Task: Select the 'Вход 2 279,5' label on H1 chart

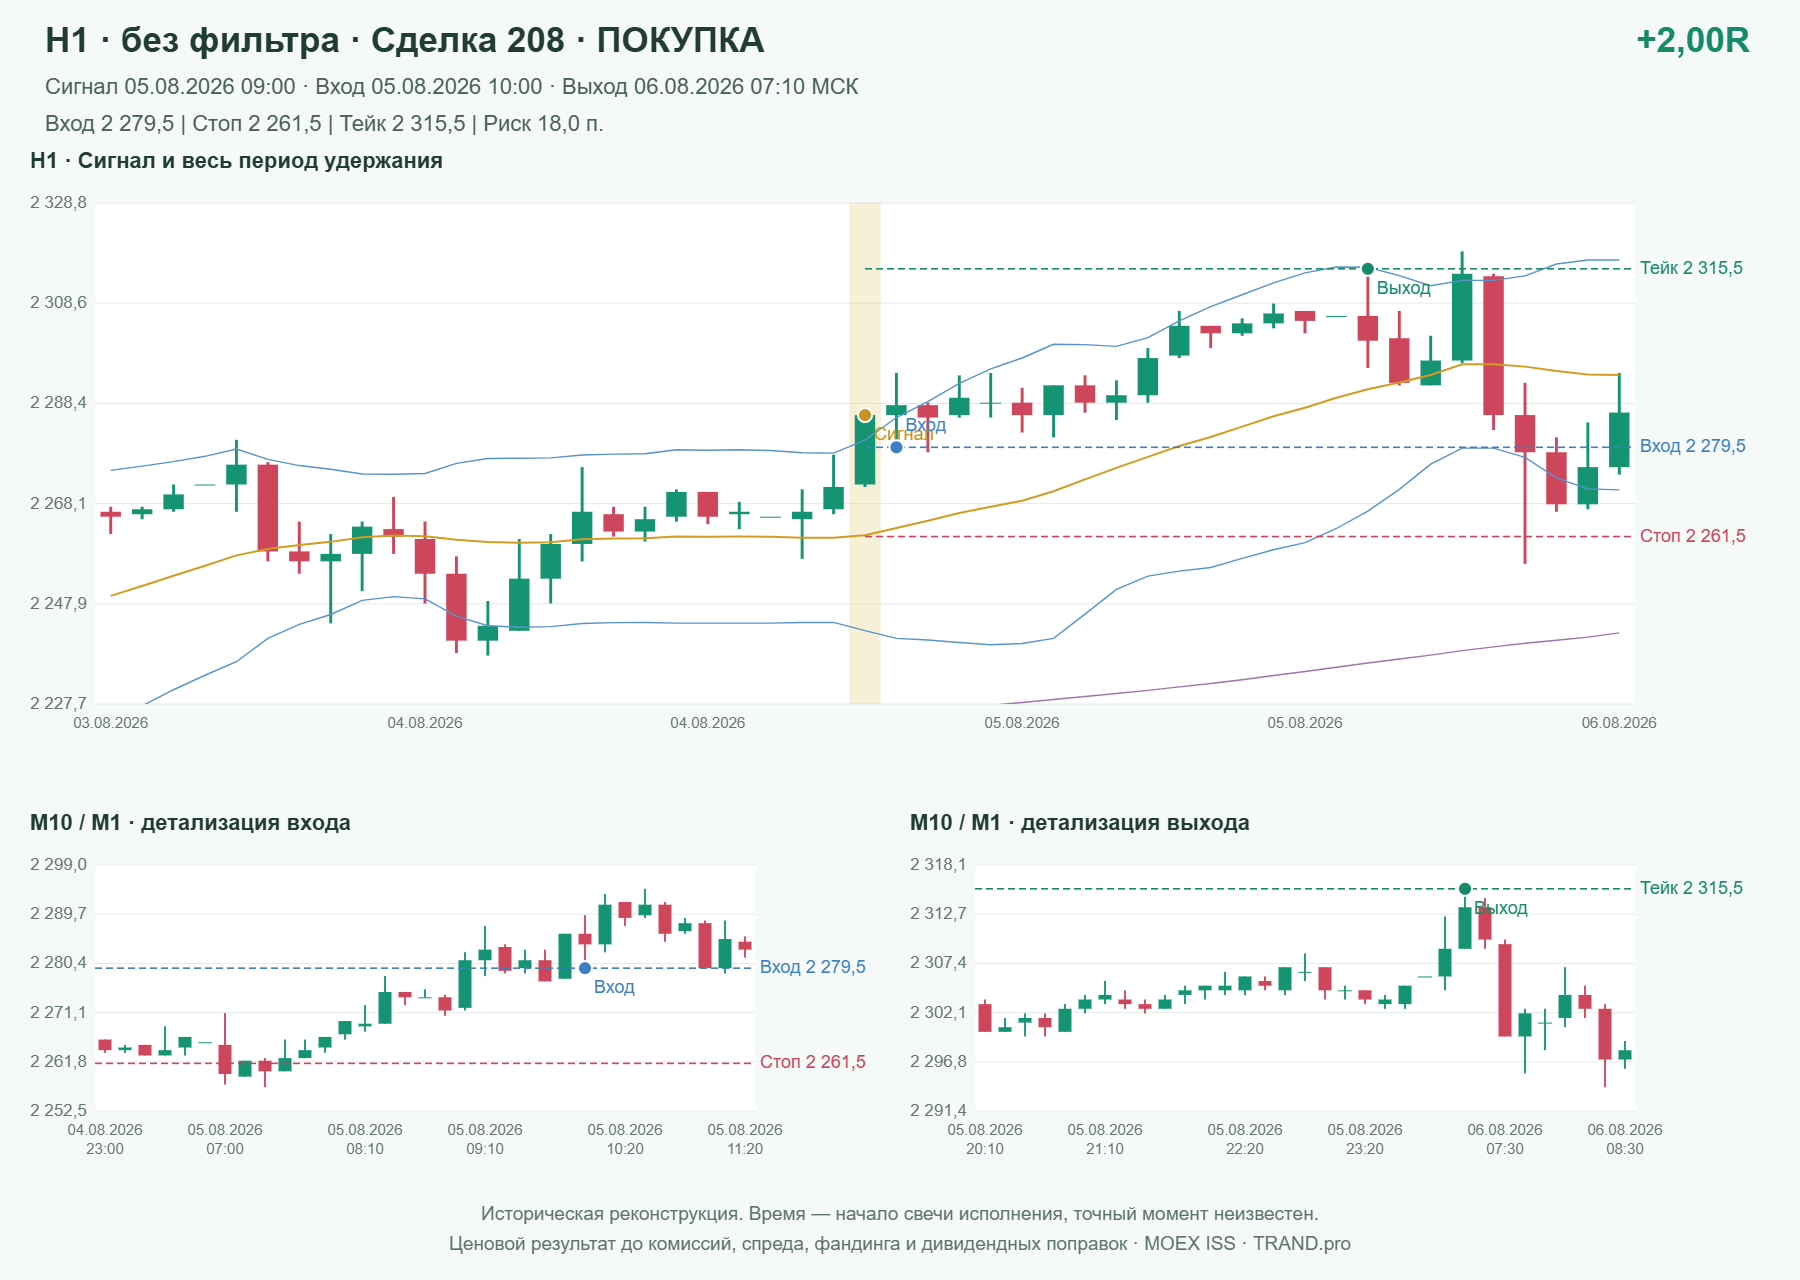Action: click(1692, 446)
